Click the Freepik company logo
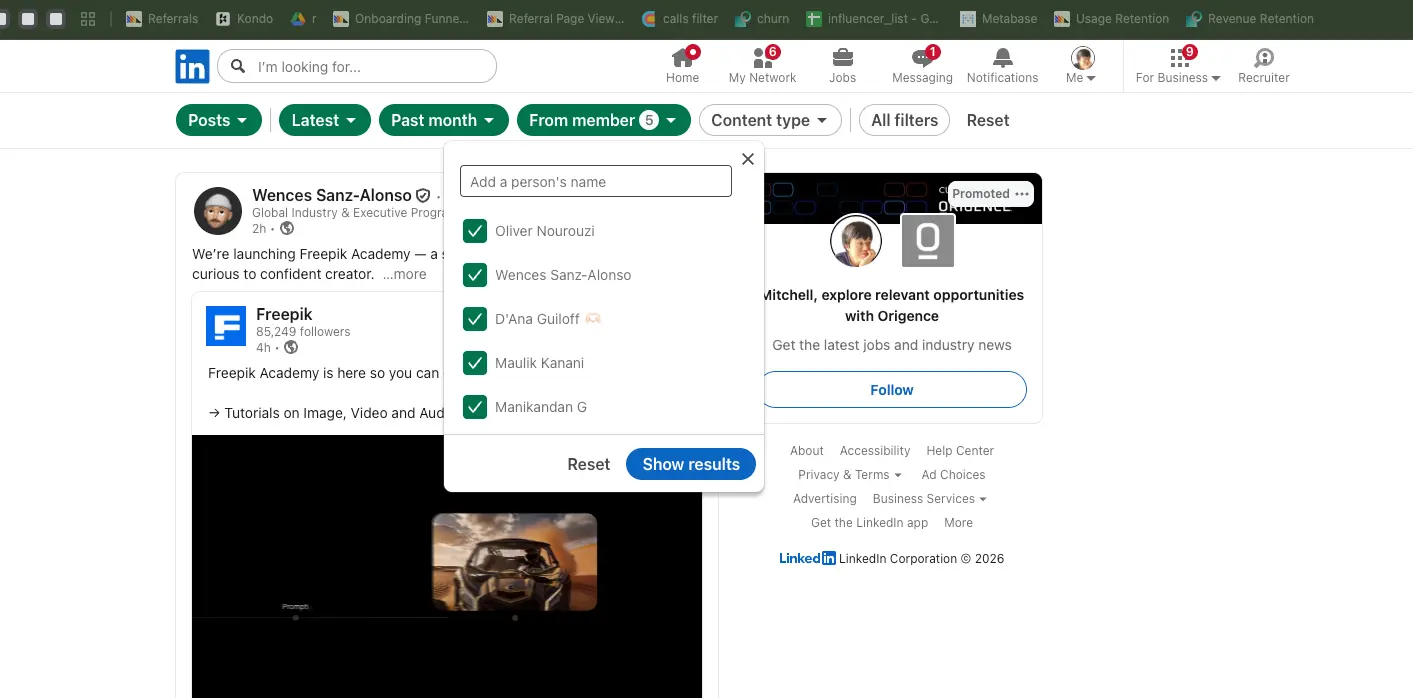Viewport: 1413px width, 698px height. 226,326
